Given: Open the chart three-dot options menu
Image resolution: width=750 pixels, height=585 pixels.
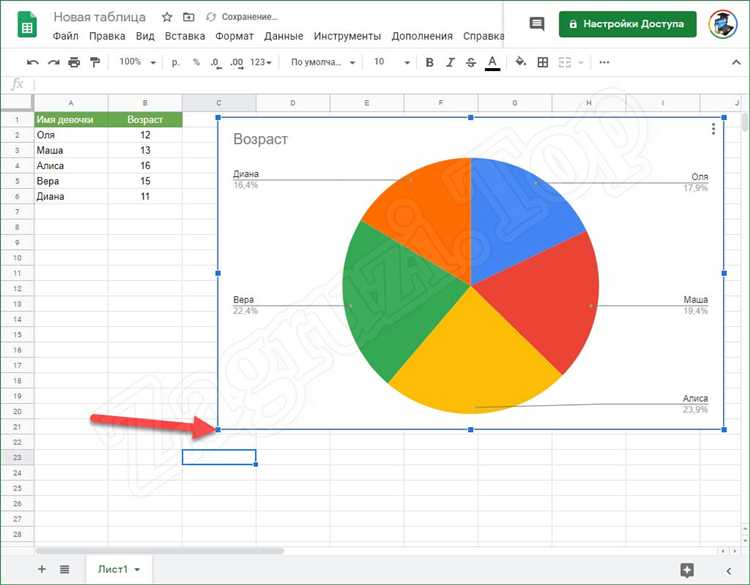Looking at the screenshot, I should click(x=713, y=129).
